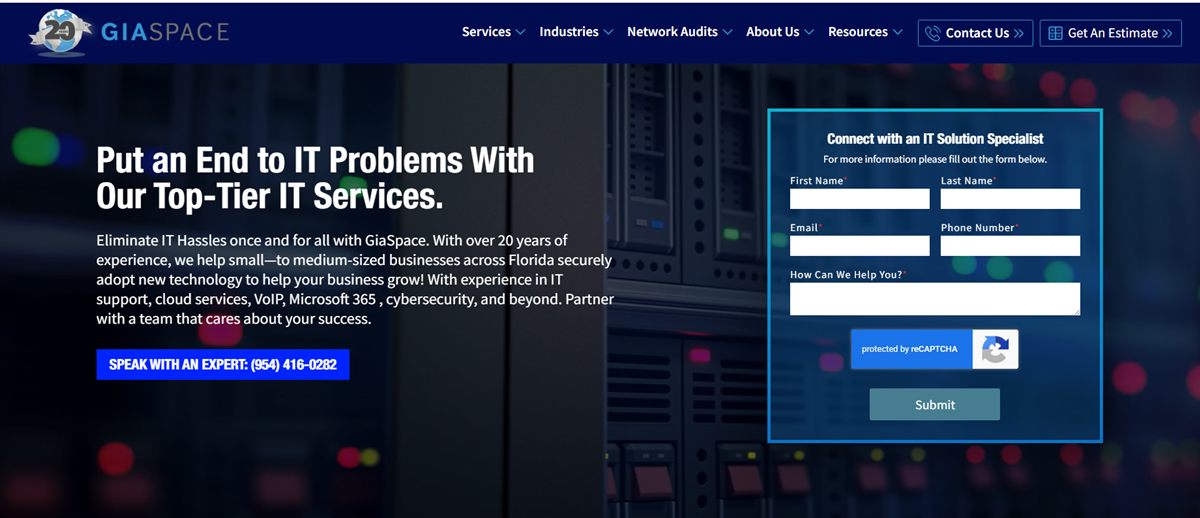Submit the IT specialist contact form
1200x518 pixels.
(935, 404)
